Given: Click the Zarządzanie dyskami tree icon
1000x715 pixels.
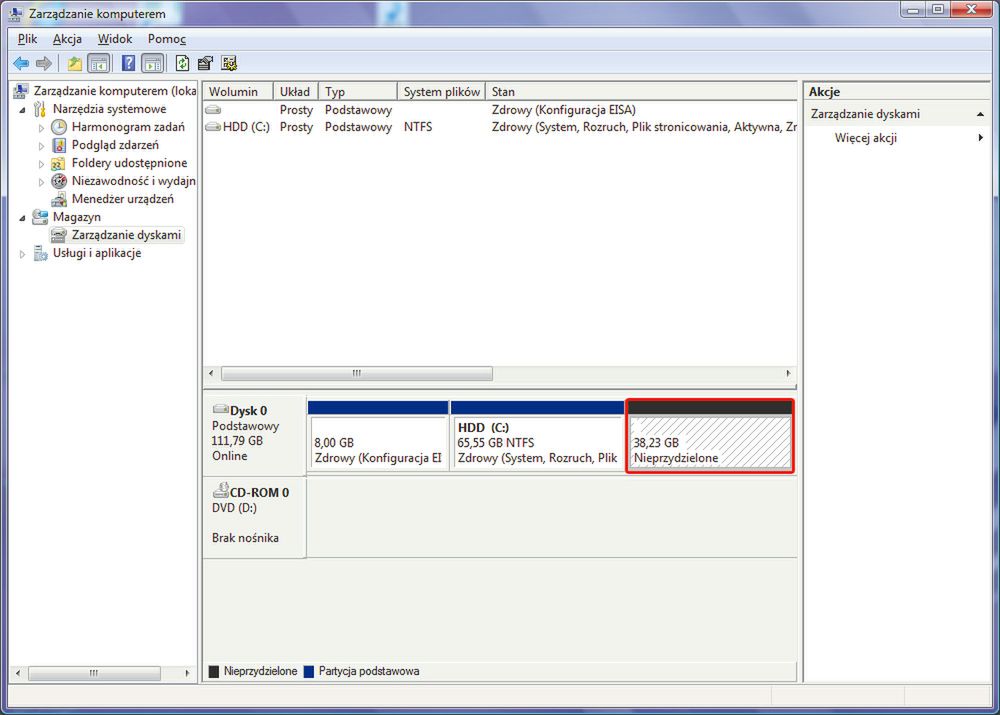Looking at the screenshot, I should (x=59, y=235).
